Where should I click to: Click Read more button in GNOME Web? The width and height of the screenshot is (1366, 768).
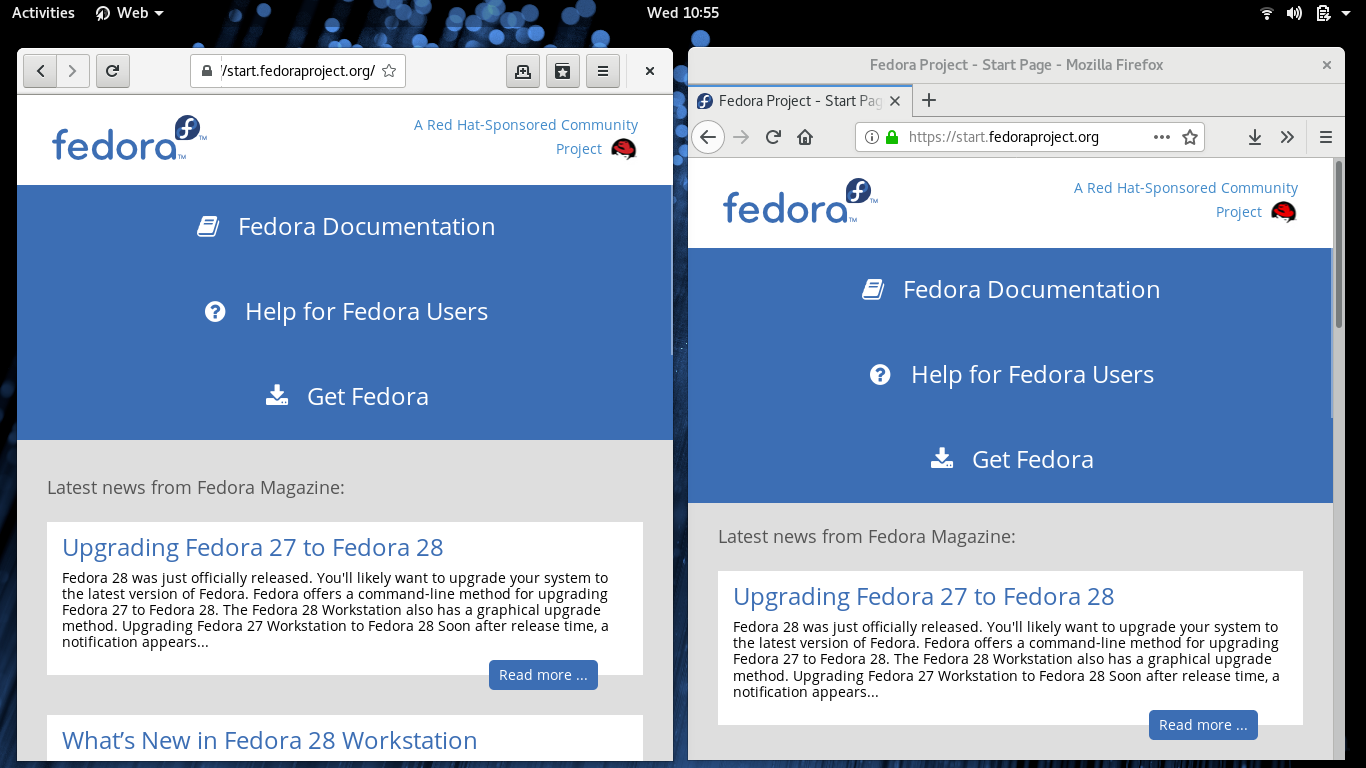(543, 675)
